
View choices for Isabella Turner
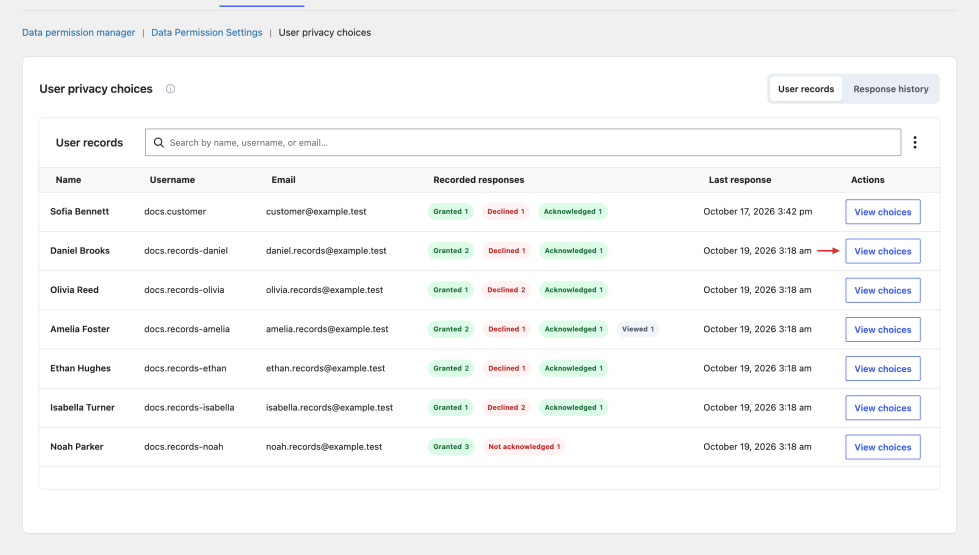pyautogui.click(x=882, y=408)
